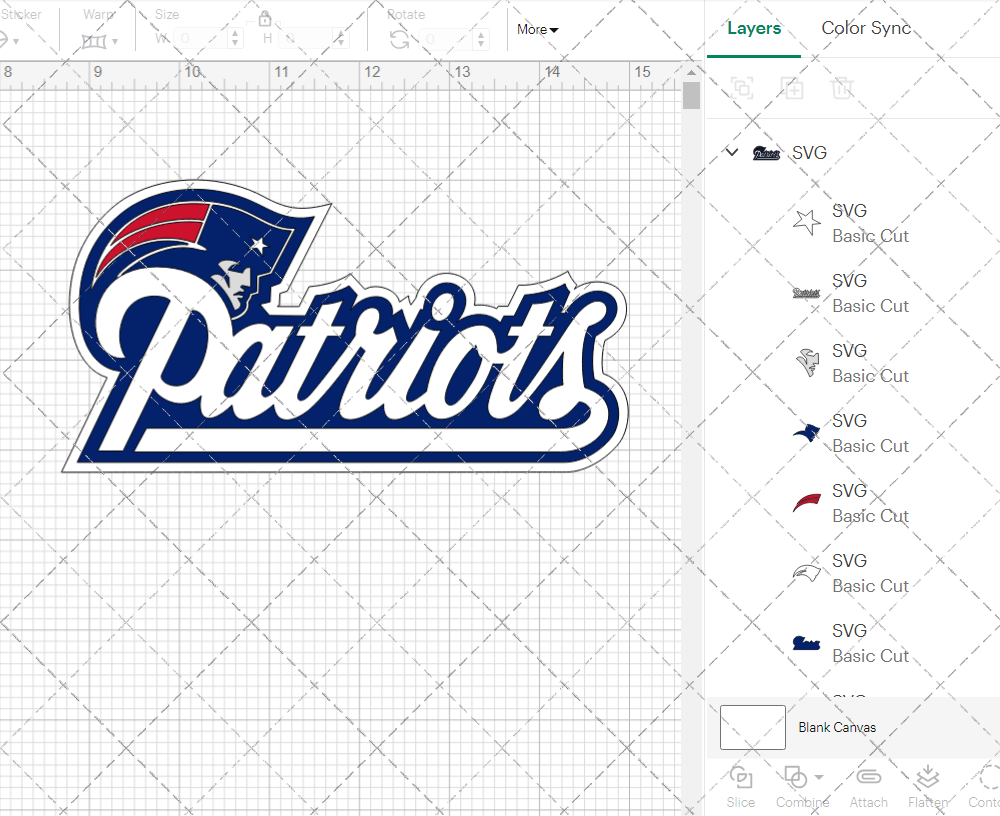Select the Layers tab
Image resolution: width=1000 pixels, height=816 pixels.
tap(754, 28)
